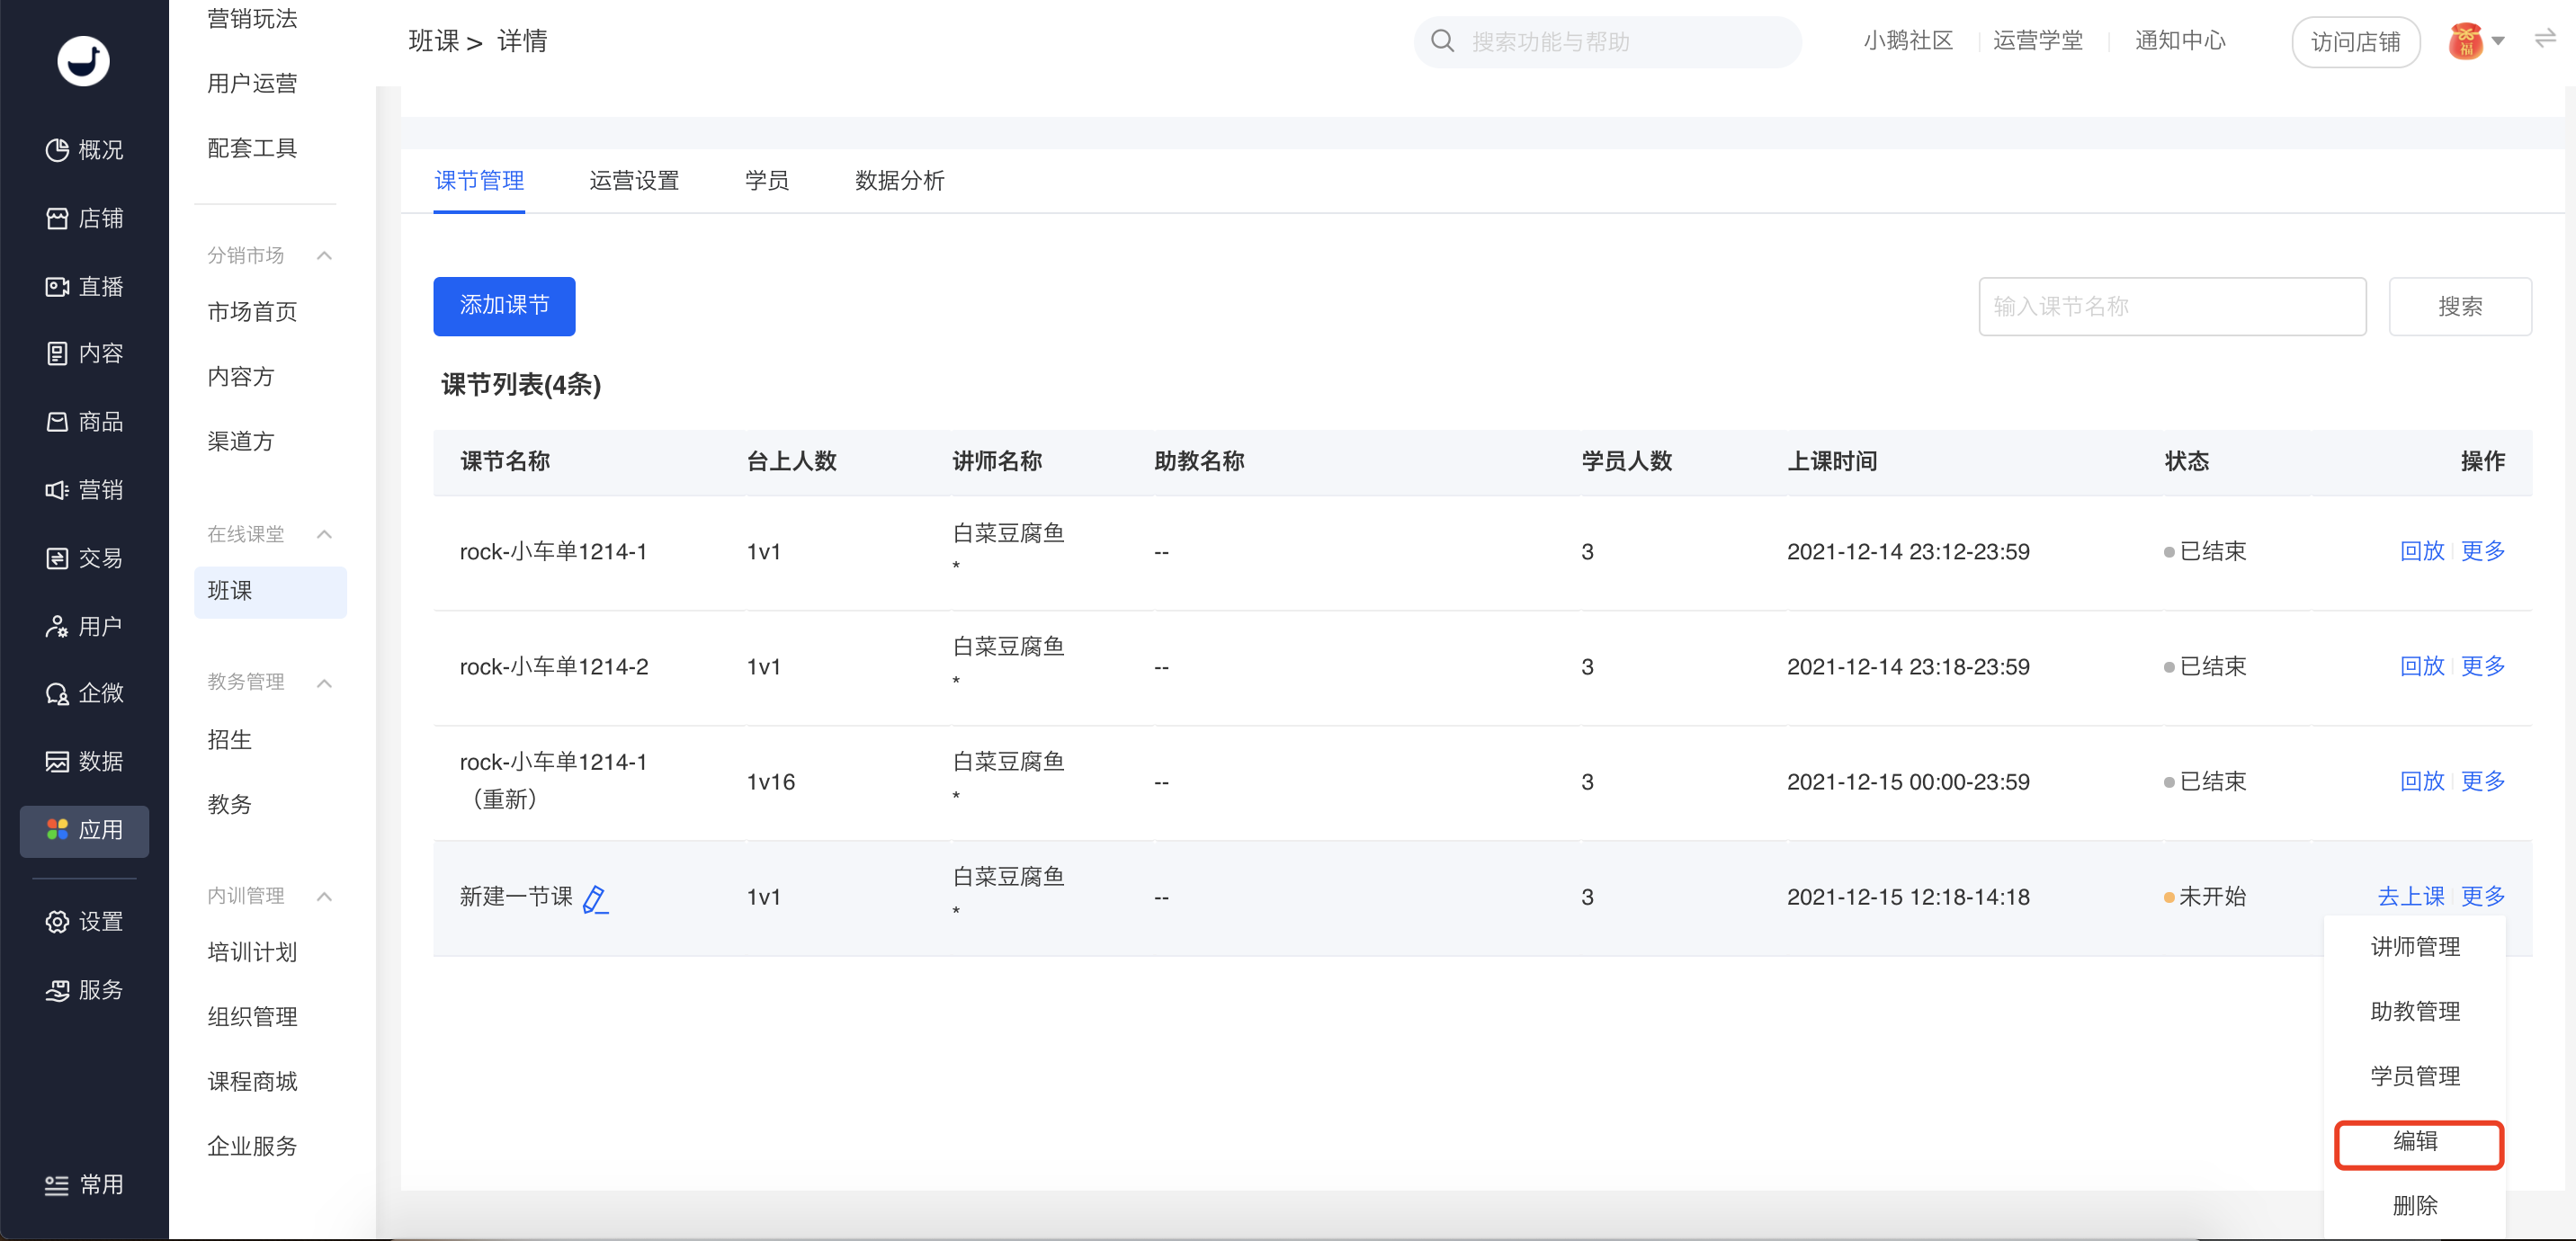The image size is (2576, 1241).
Task: Switch to the 运营设置 tab
Action: [634, 180]
